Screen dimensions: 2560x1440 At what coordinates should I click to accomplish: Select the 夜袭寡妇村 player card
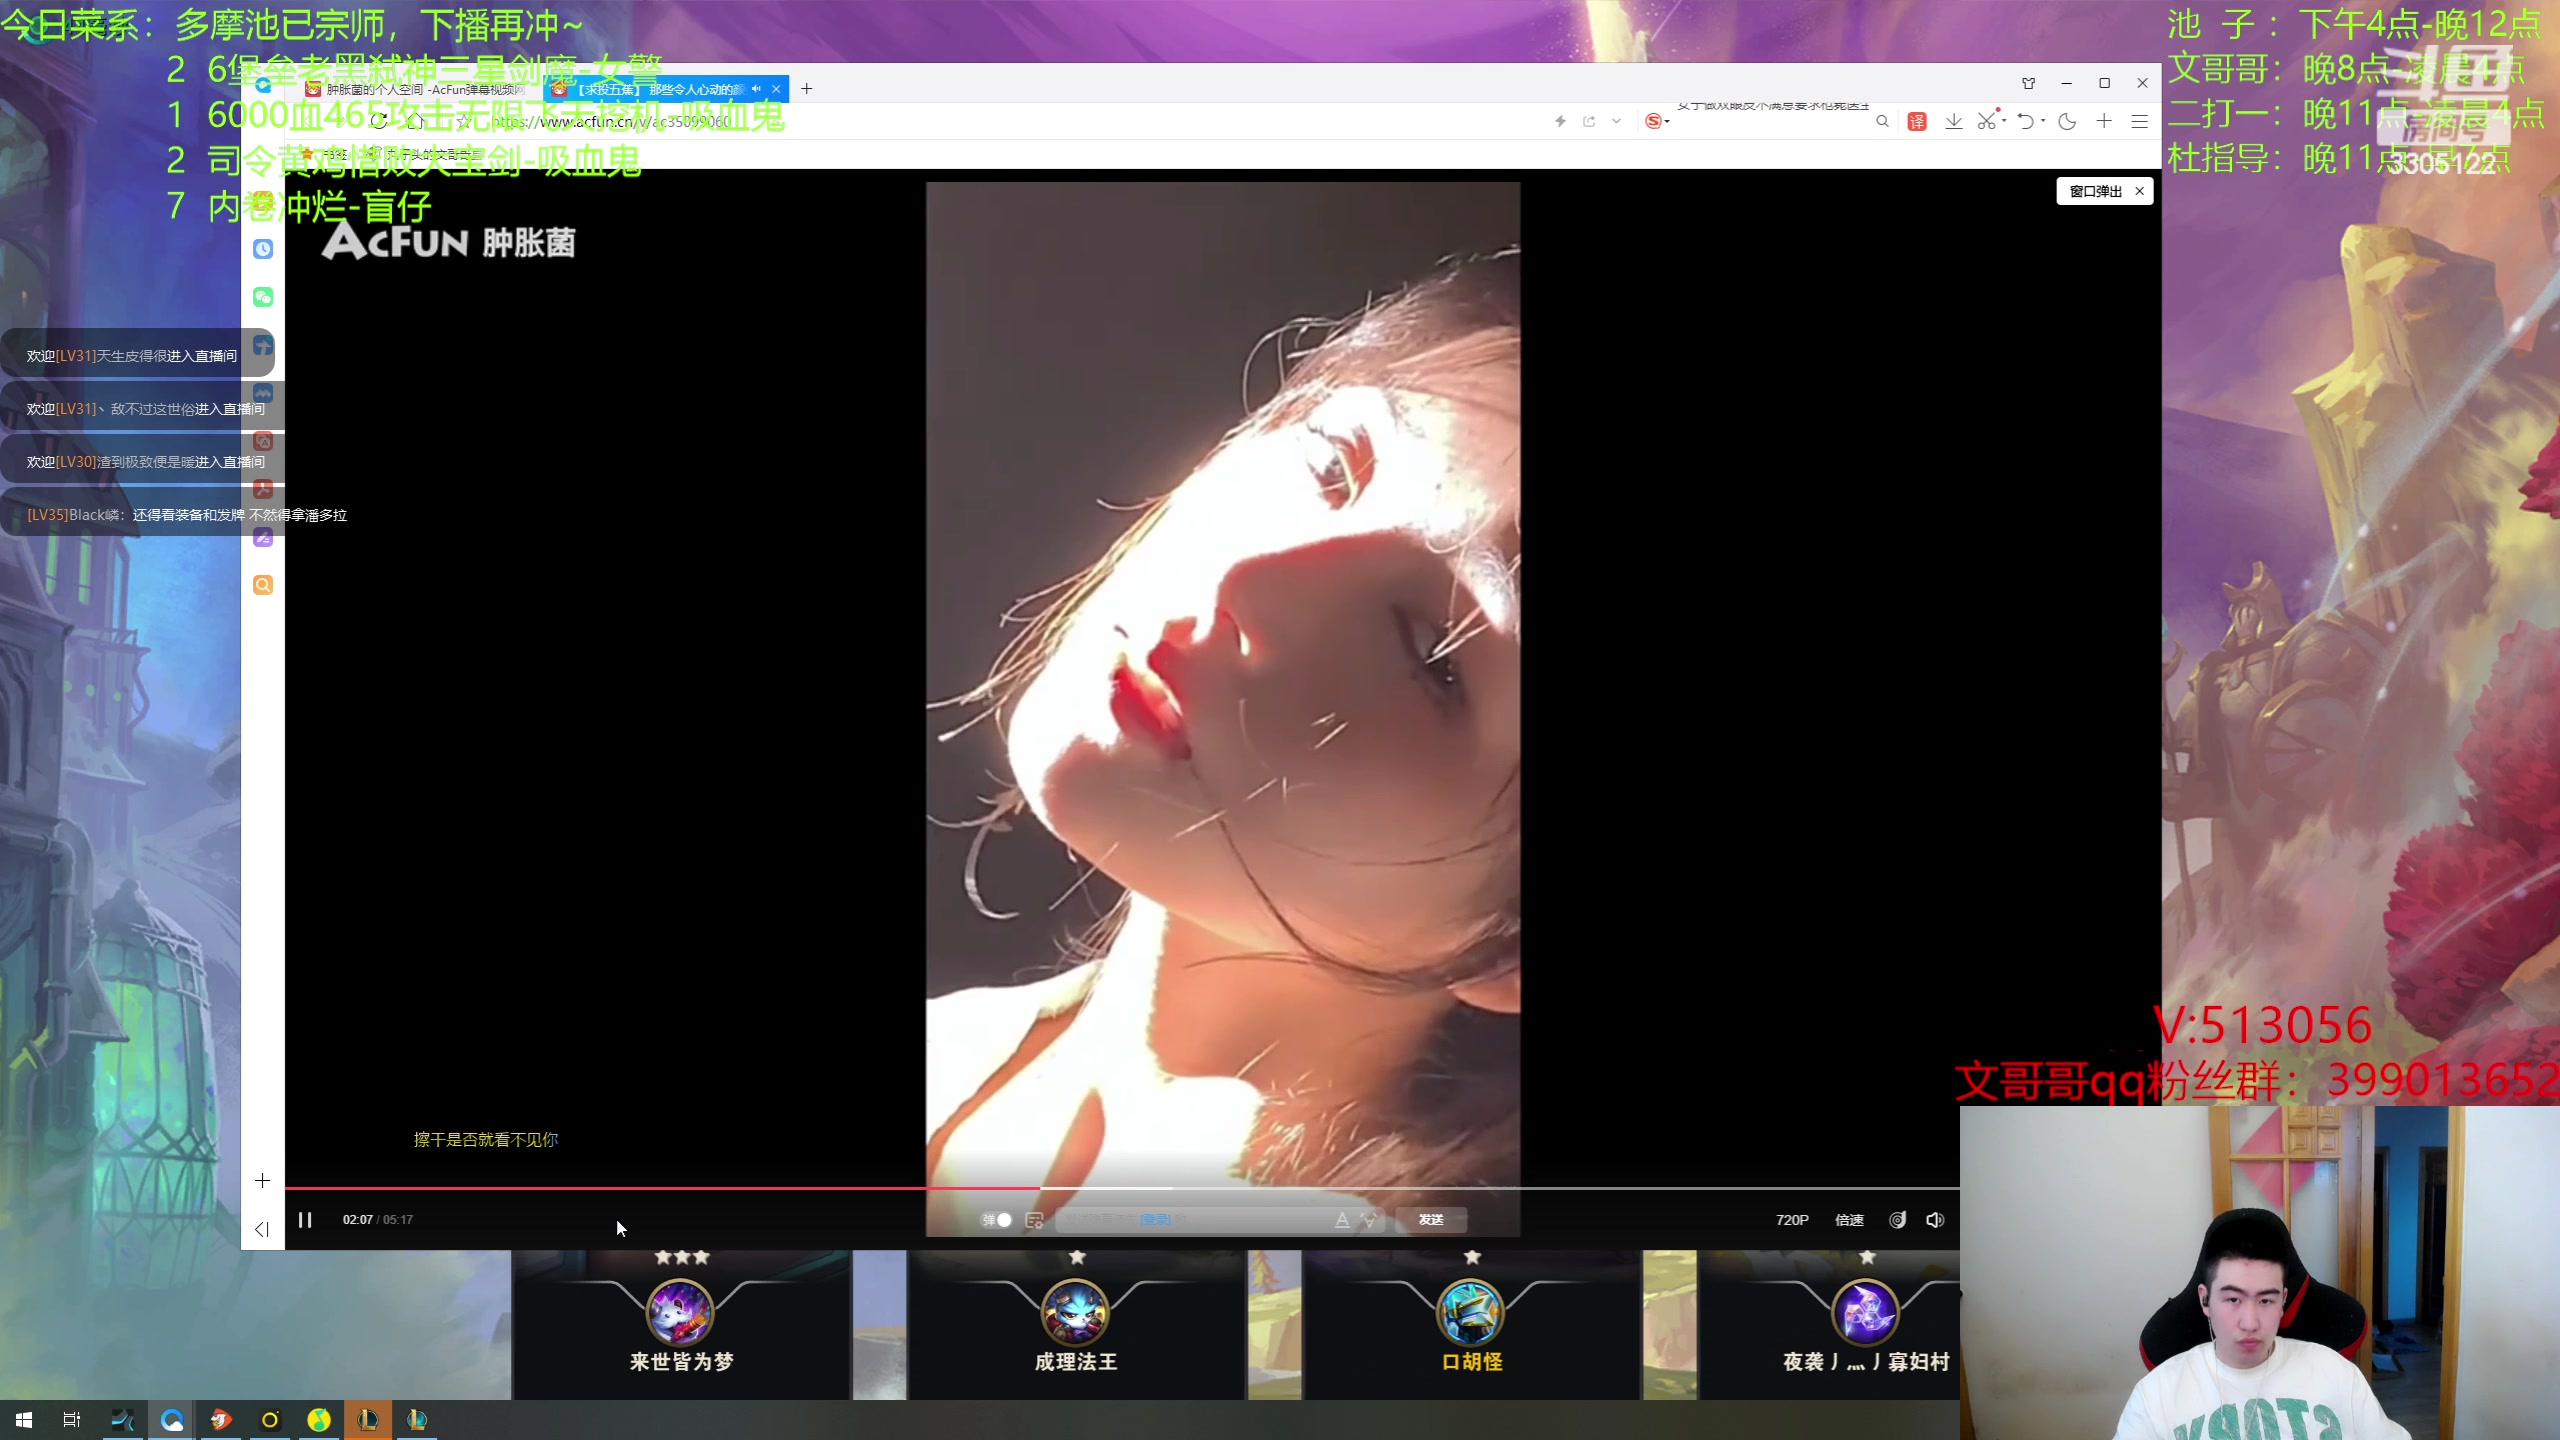pyautogui.click(x=1830, y=1325)
